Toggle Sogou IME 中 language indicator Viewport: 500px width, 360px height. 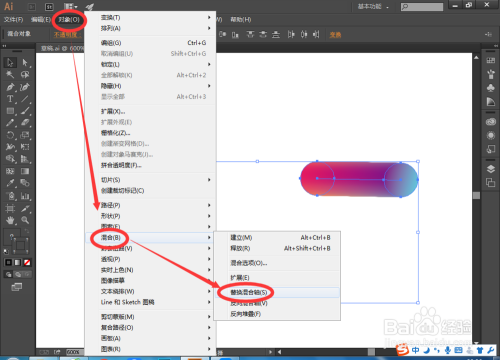[416, 350]
